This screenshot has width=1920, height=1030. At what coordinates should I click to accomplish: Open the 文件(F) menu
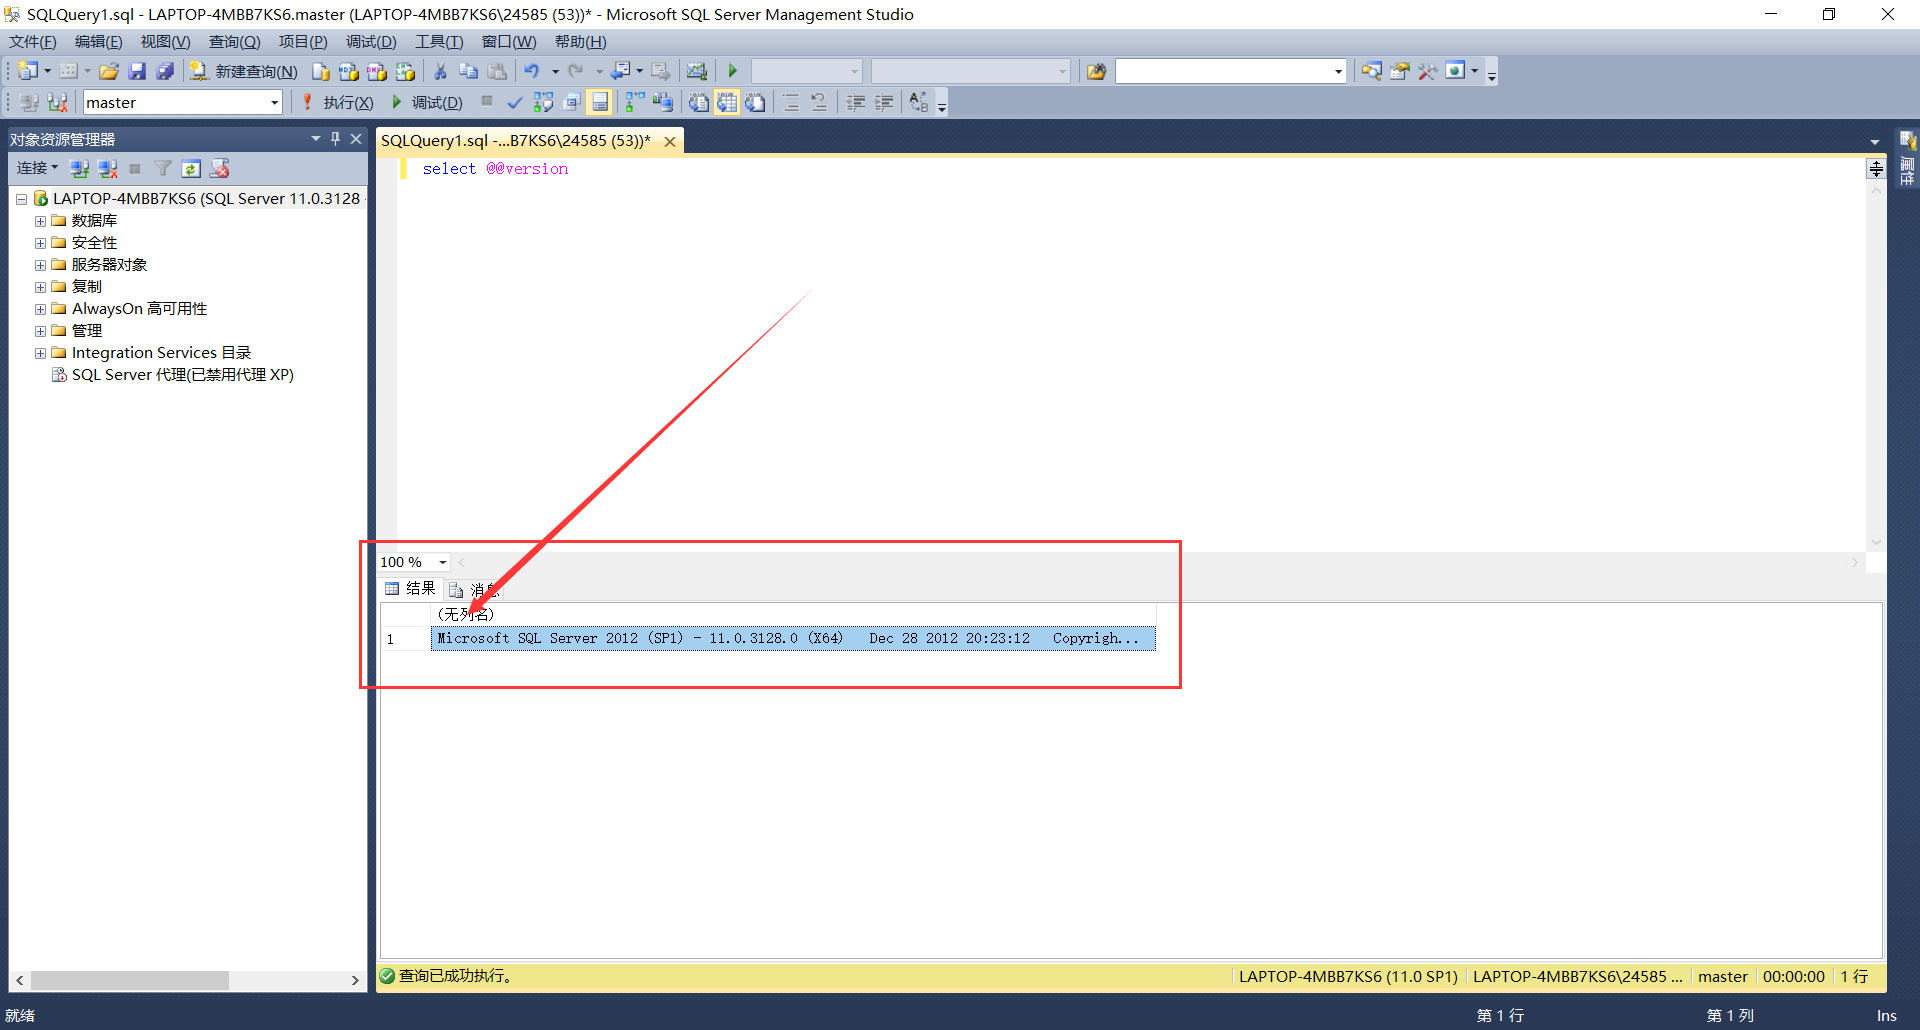(x=33, y=41)
